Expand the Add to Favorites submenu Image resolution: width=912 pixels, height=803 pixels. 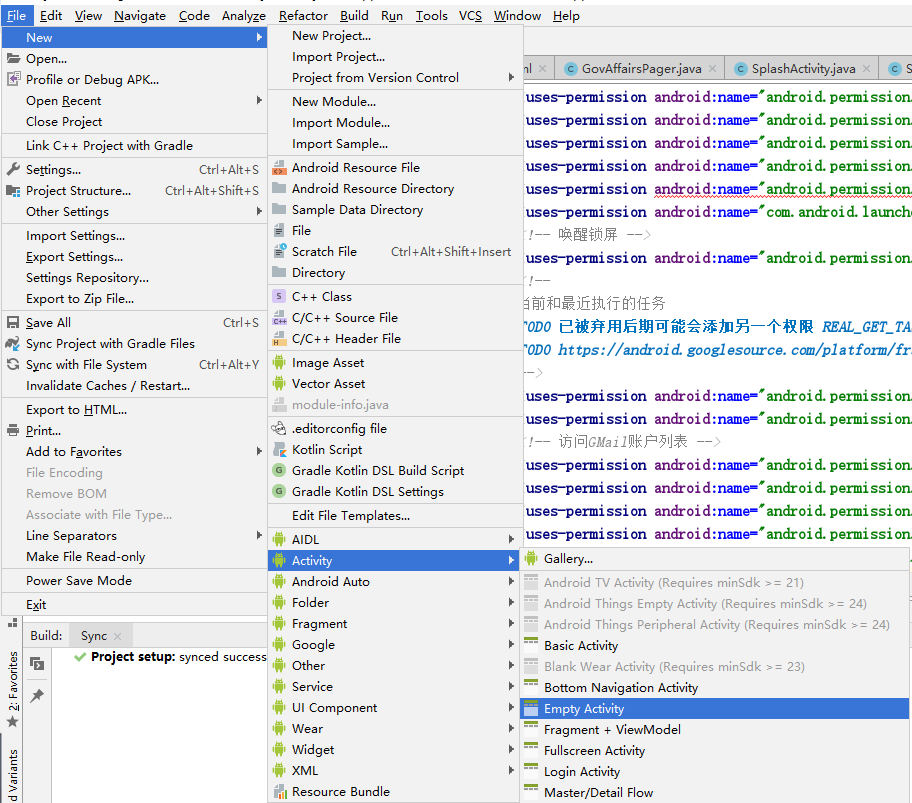259,451
